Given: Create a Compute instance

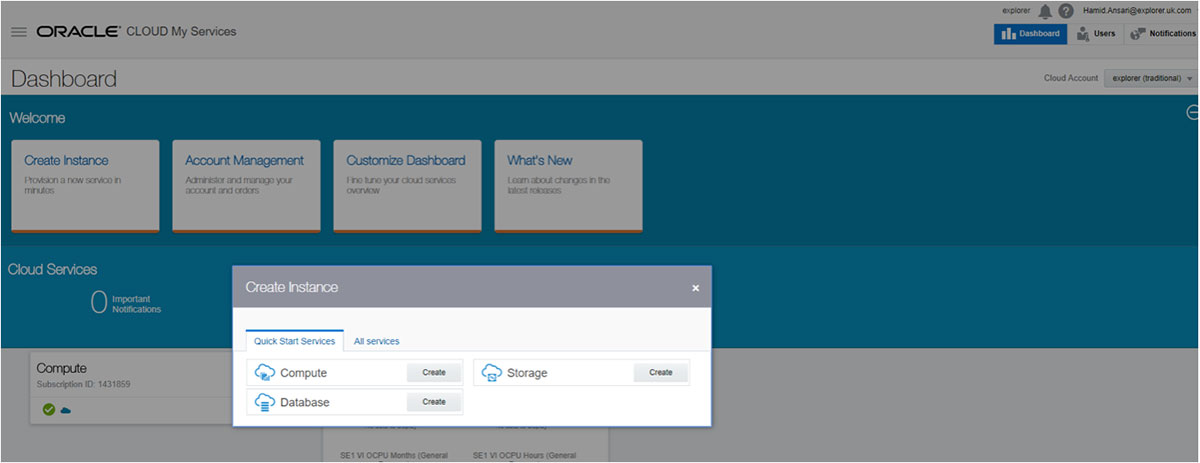Looking at the screenshot, I should point(433,372).
